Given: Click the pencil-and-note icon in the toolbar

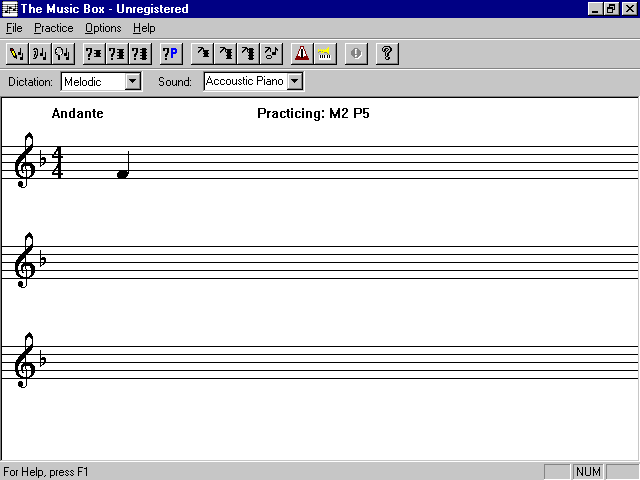Looking at the screenshot, I should click(17, 53).
